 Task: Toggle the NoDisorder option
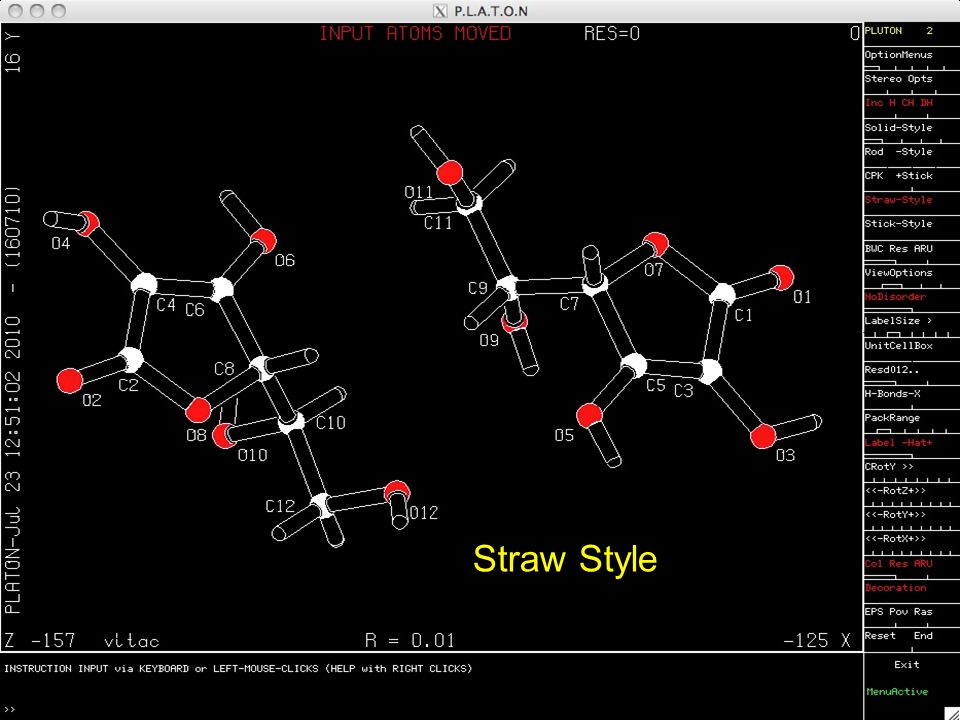(x=895, y=296)
